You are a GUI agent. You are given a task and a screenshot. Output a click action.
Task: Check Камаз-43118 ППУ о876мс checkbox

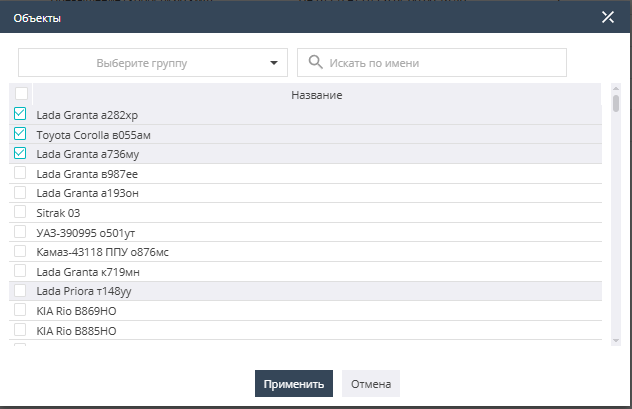(20, 251)
